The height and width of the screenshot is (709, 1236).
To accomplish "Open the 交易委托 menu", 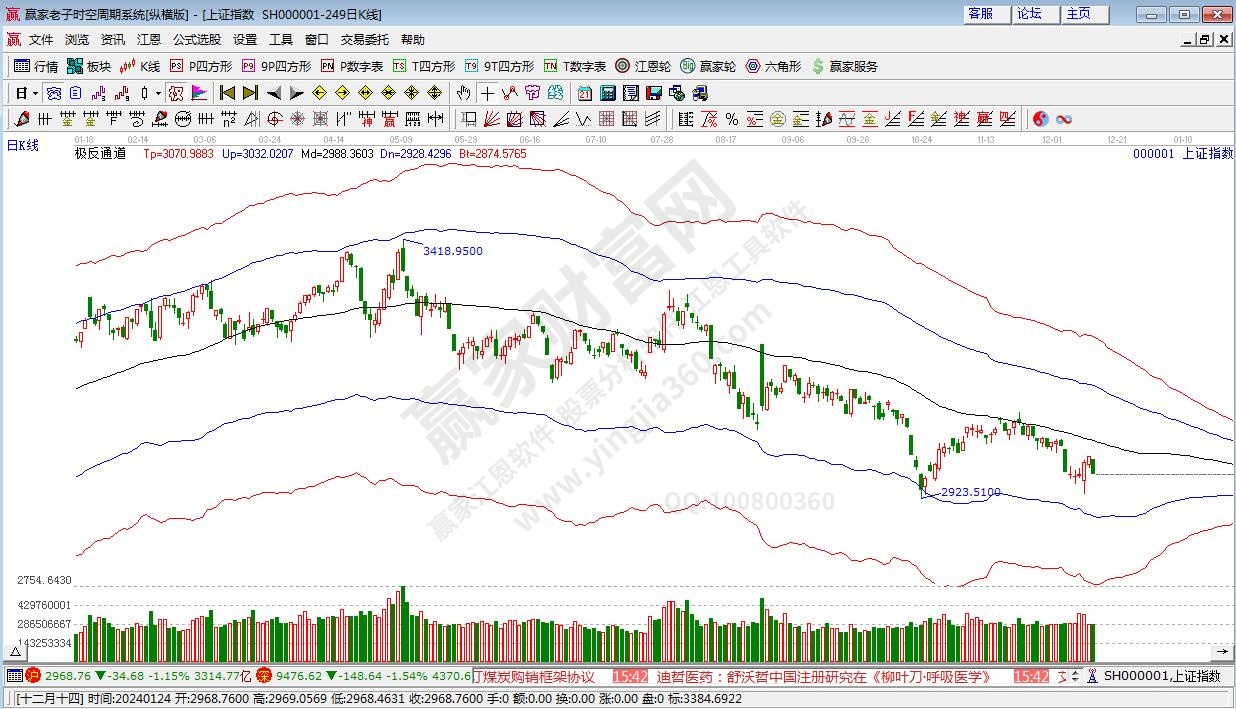I will [365, 40].
